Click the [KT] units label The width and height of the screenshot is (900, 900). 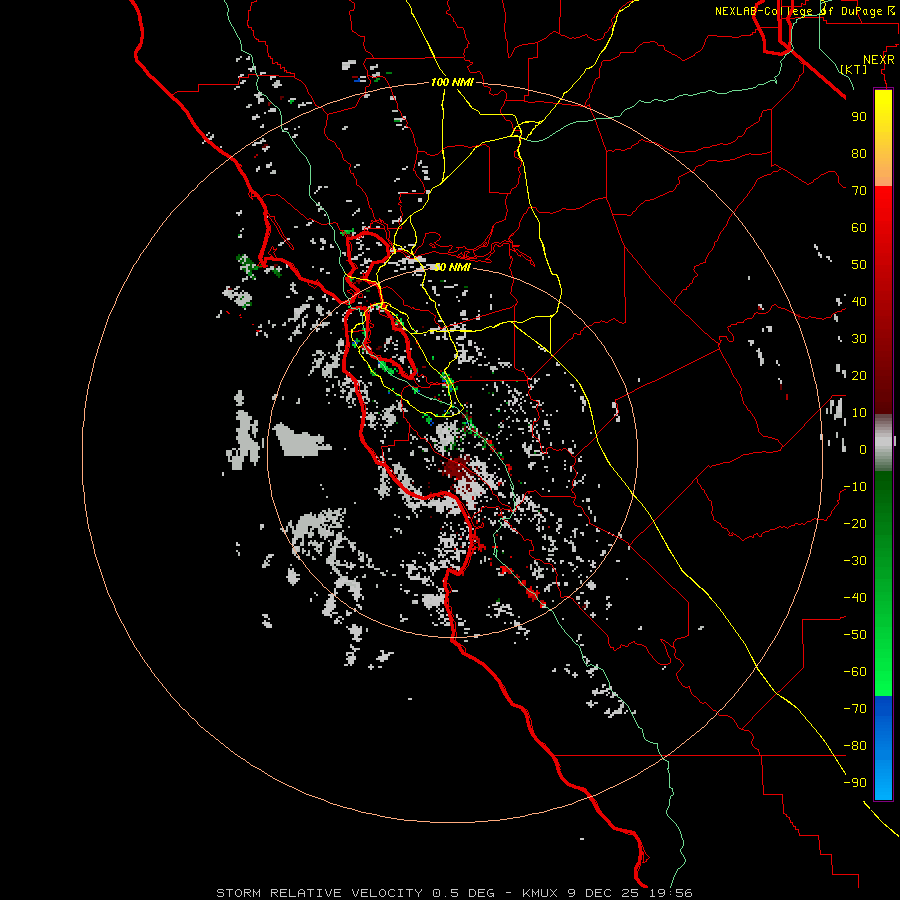click(x=854, y=69)
